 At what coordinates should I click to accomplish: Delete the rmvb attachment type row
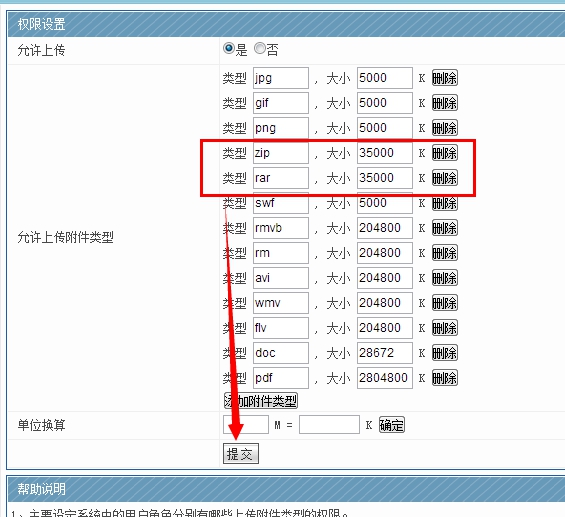point(445,228)
